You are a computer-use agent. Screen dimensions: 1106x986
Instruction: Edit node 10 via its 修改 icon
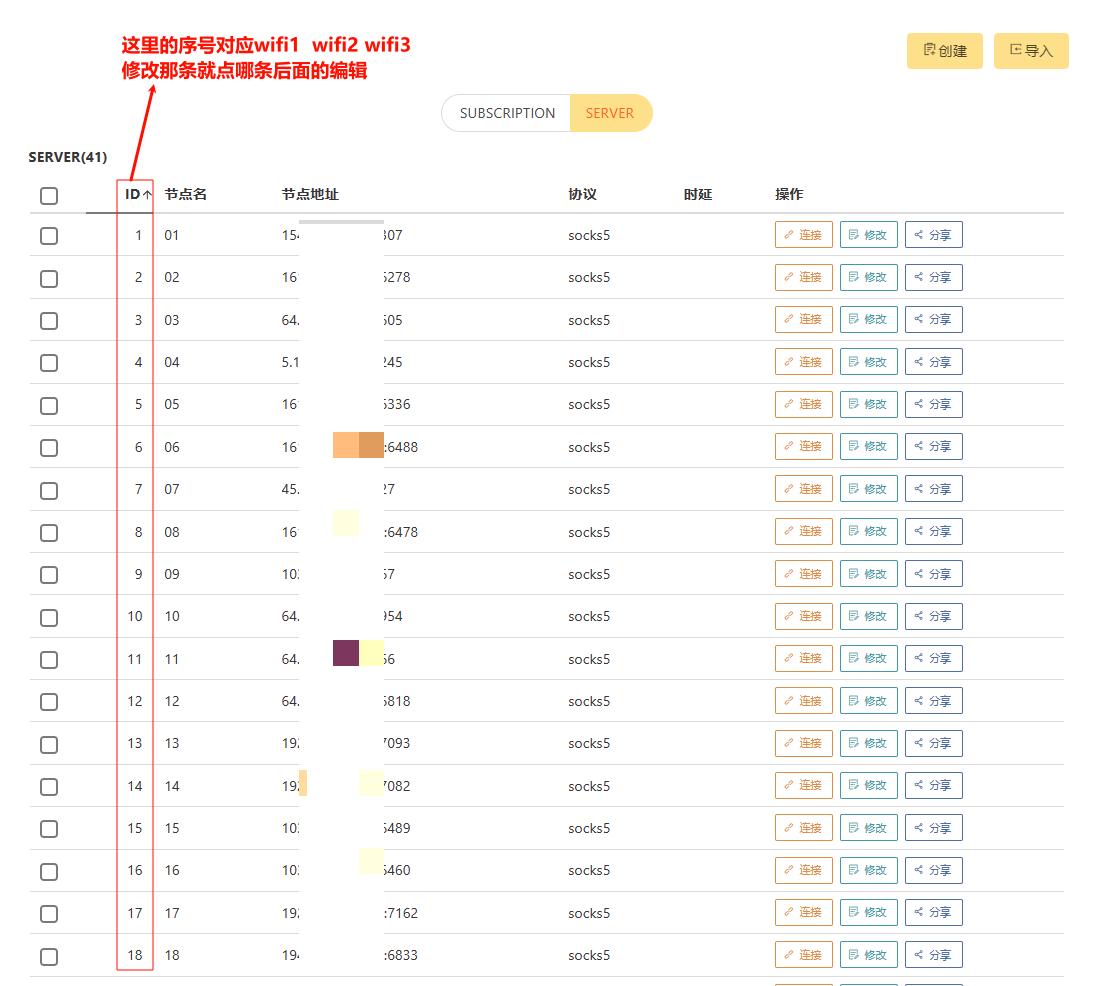[868, 616]
